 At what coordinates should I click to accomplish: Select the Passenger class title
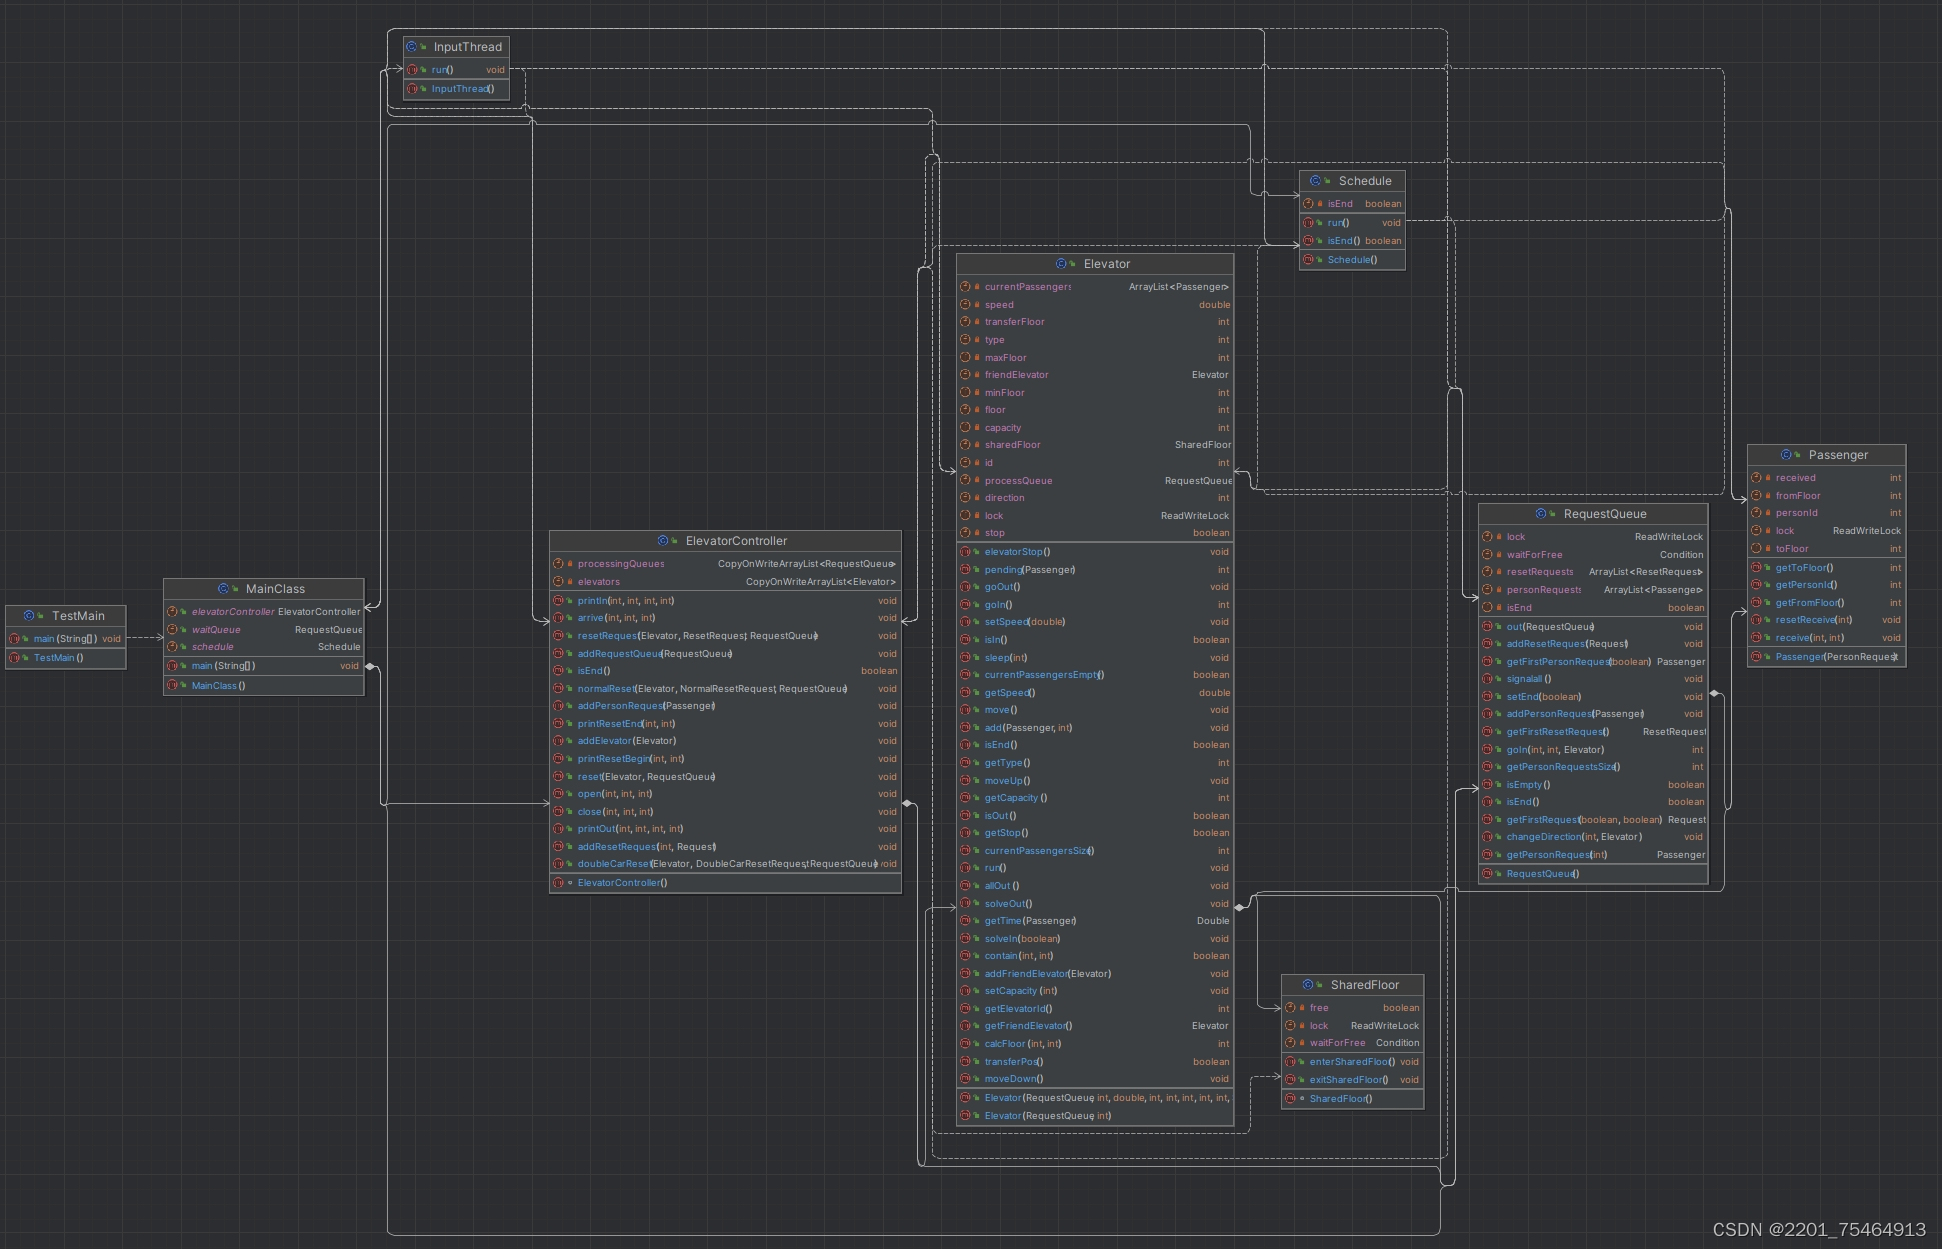click(x=1838, y=455)
